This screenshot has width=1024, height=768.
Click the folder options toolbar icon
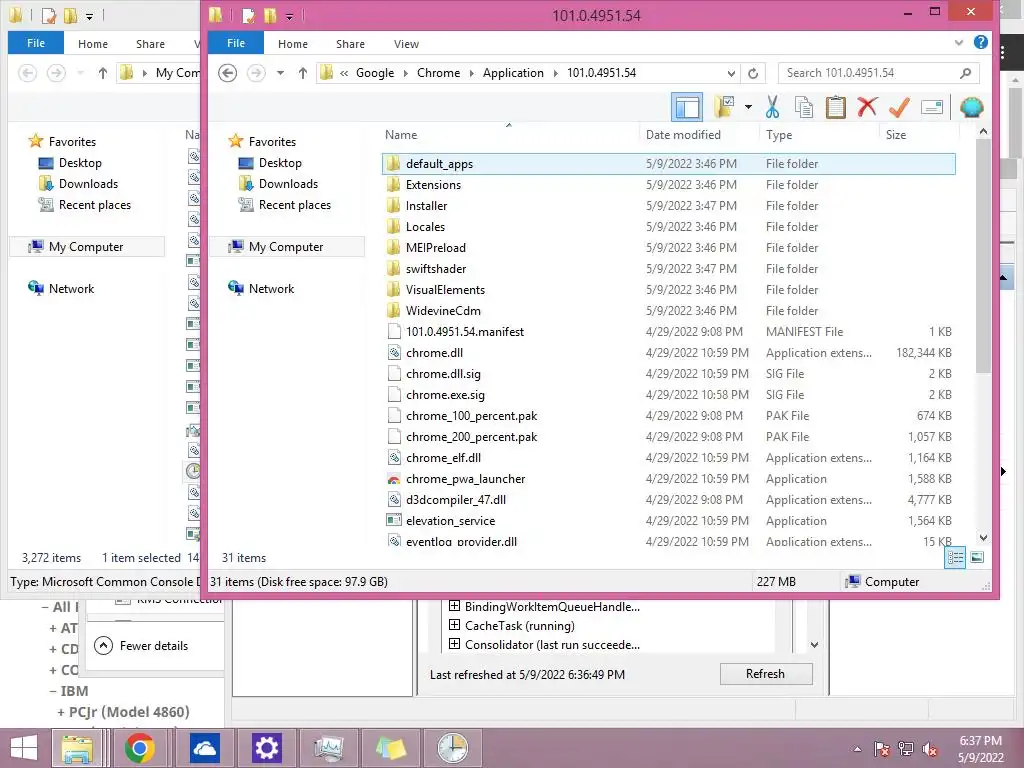[x=724, y=107]
